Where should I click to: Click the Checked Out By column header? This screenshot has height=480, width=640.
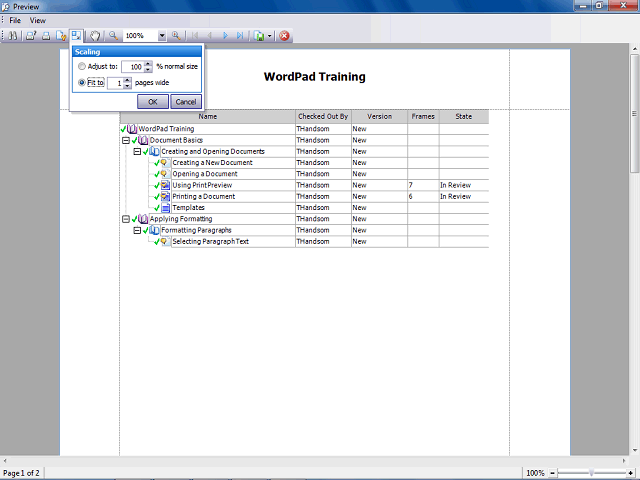(x=323, y=116)
